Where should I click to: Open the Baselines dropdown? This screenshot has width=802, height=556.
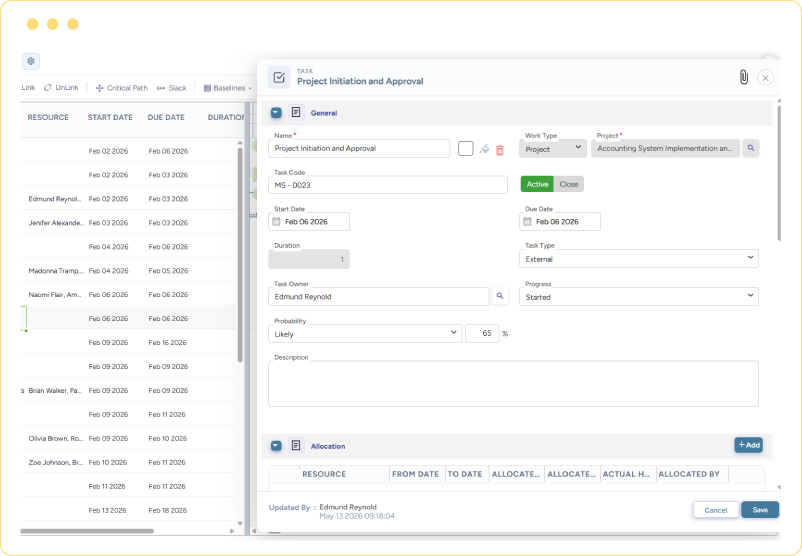(228, 88)
